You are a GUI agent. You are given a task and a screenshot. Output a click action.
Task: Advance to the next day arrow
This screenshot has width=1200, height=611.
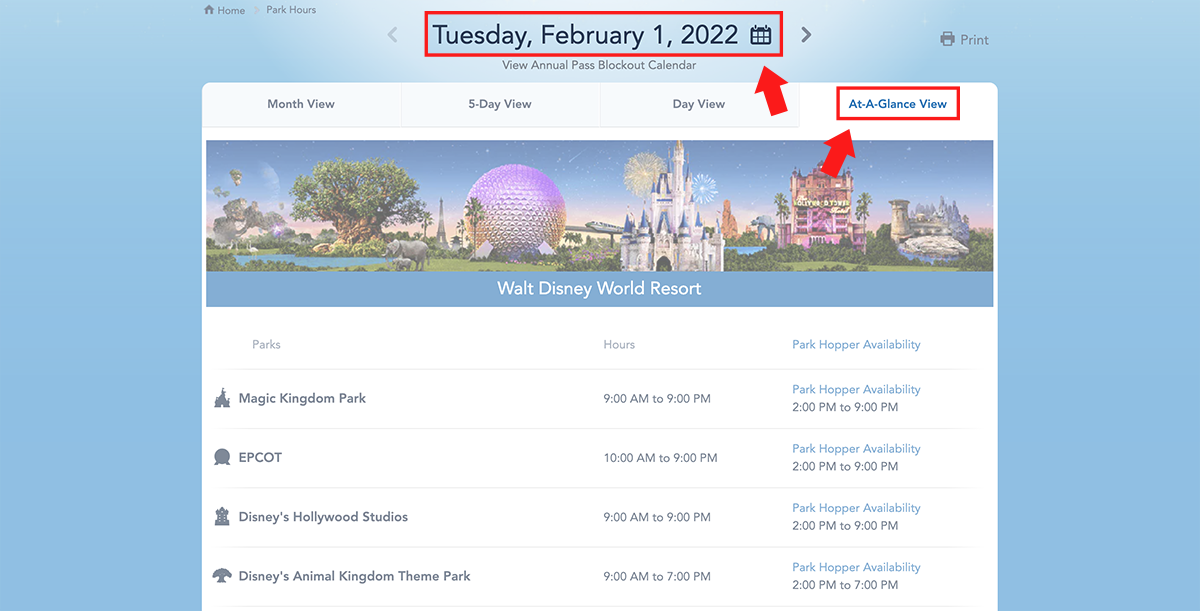806,35
